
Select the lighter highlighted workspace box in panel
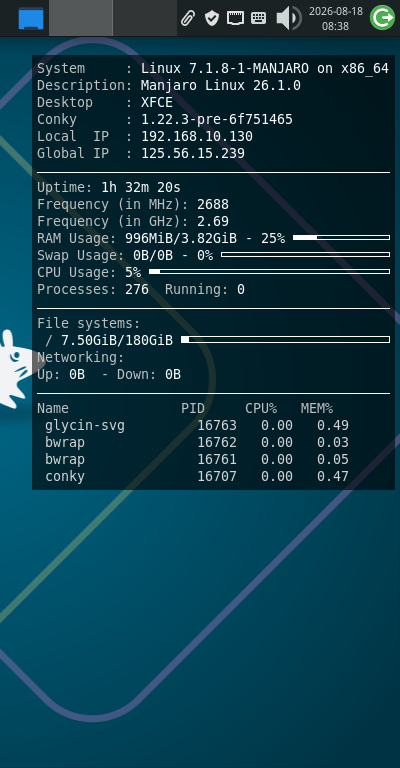click(81, 18)
